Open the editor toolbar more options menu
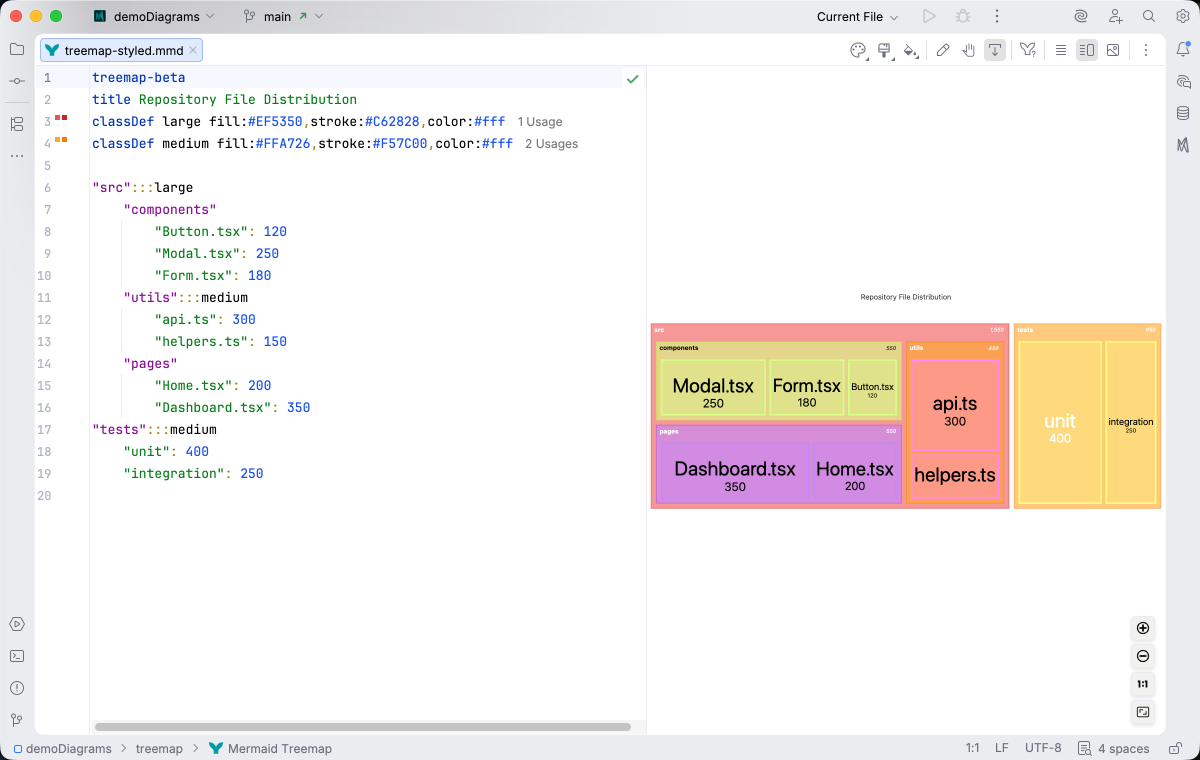The width and height of the screenshot is (1200, 760). tap(1146, 50)
